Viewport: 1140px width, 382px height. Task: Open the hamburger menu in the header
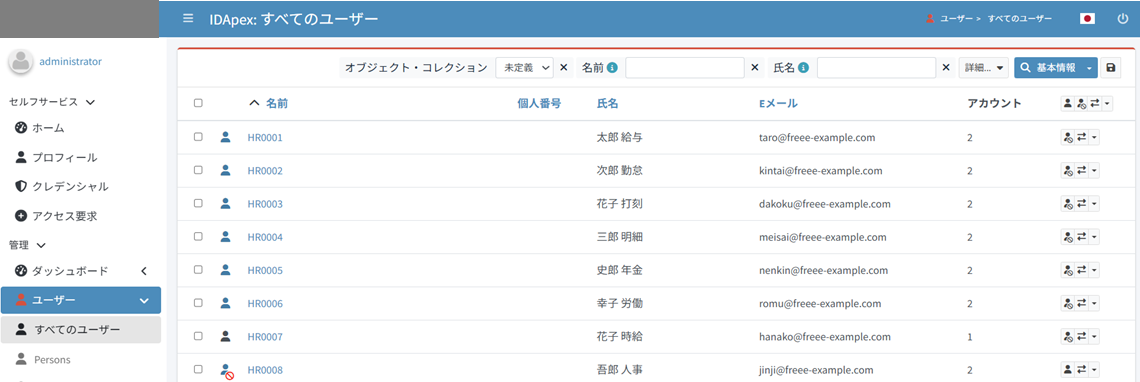coord(188,18)
